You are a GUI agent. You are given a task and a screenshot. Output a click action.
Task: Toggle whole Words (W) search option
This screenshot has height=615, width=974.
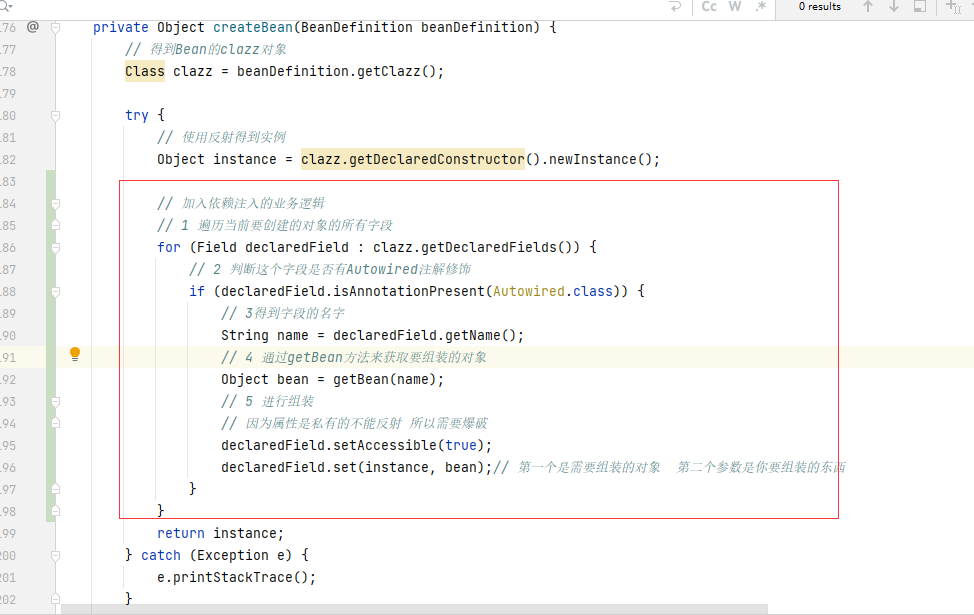pyautogui.click(x=735, y=7)
